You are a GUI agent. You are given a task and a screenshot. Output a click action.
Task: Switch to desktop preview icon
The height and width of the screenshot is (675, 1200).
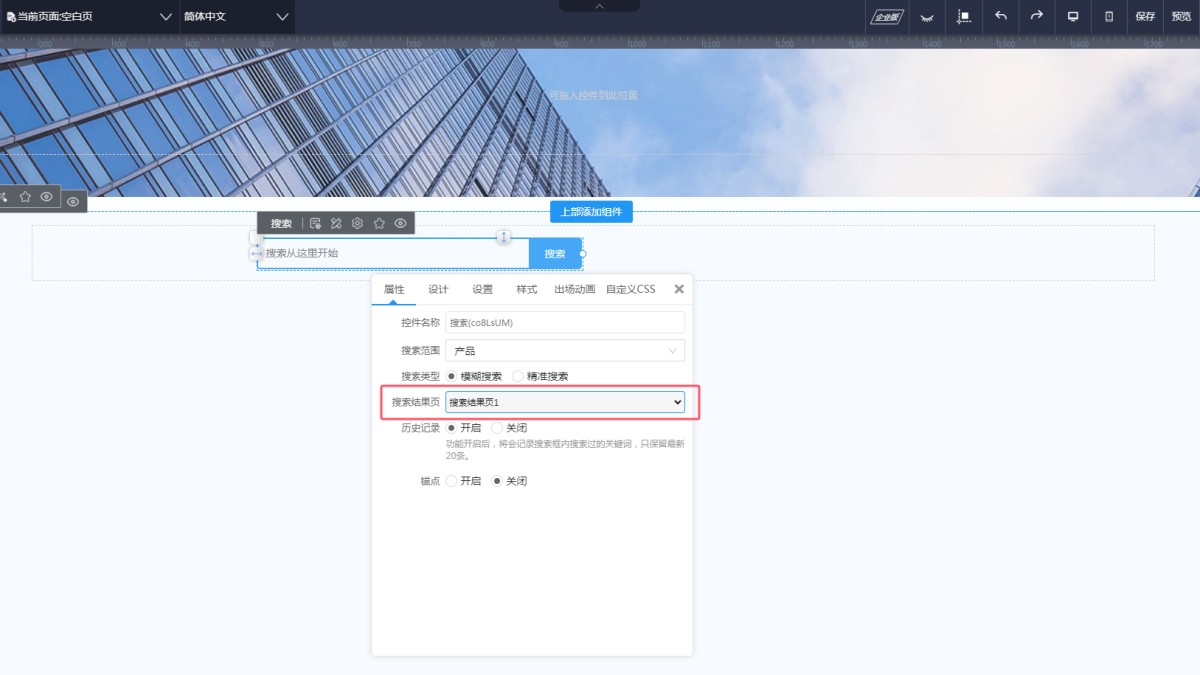point(1073,16)
